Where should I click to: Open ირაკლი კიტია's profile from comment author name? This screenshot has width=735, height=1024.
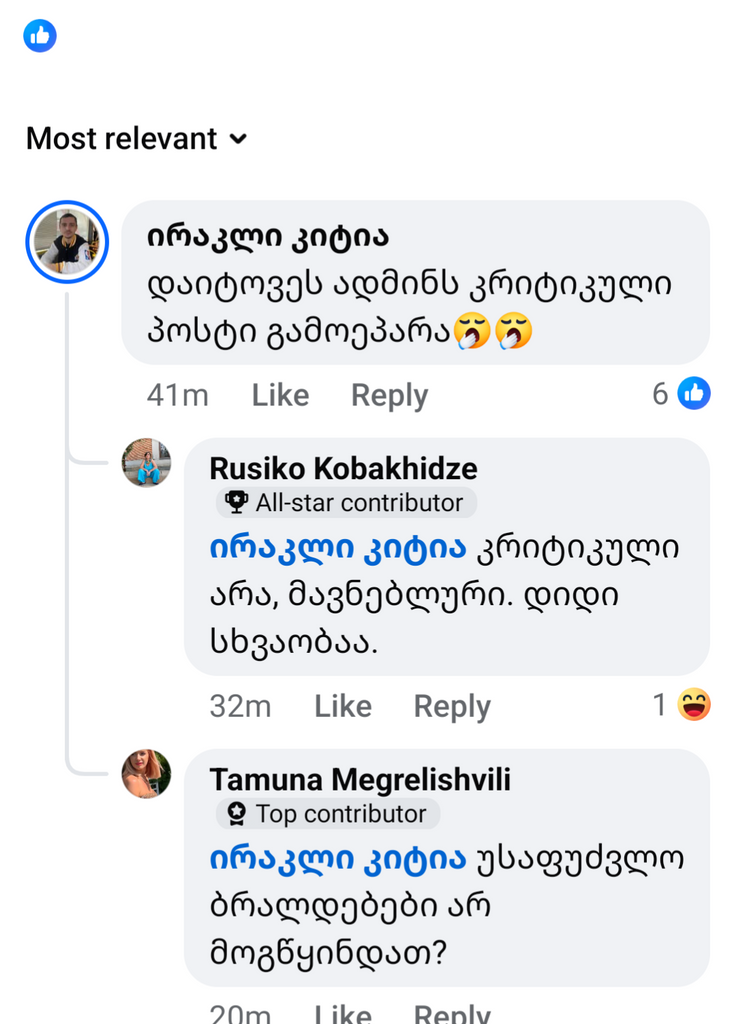[x=267, y=237]
